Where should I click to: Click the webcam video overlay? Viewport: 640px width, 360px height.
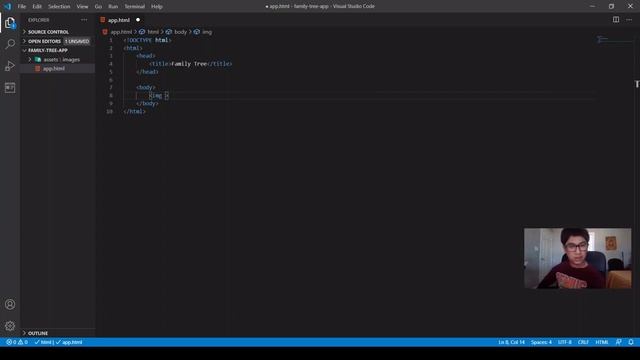click(578, 258)
